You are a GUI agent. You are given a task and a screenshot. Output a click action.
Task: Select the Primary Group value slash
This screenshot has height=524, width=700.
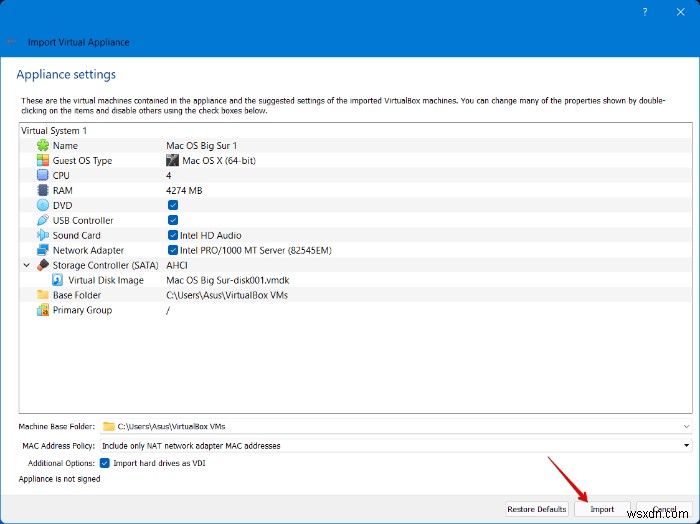click(168, 311)
